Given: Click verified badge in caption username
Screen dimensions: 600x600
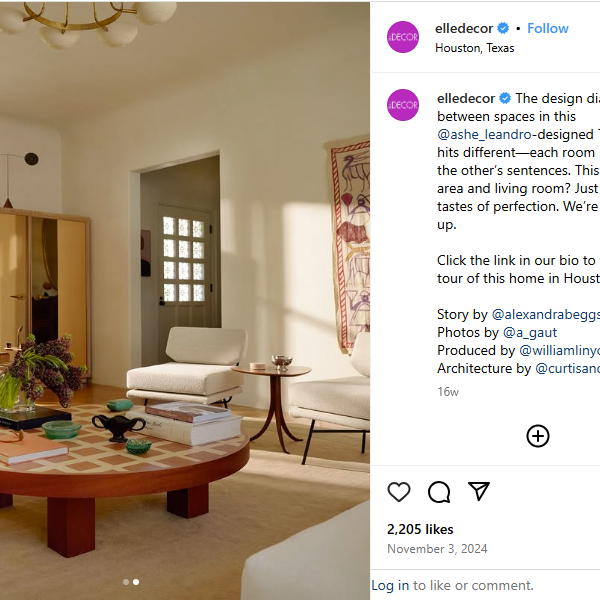Looking at the screenshot, I should pyautogui.click(x=505, y=98).
